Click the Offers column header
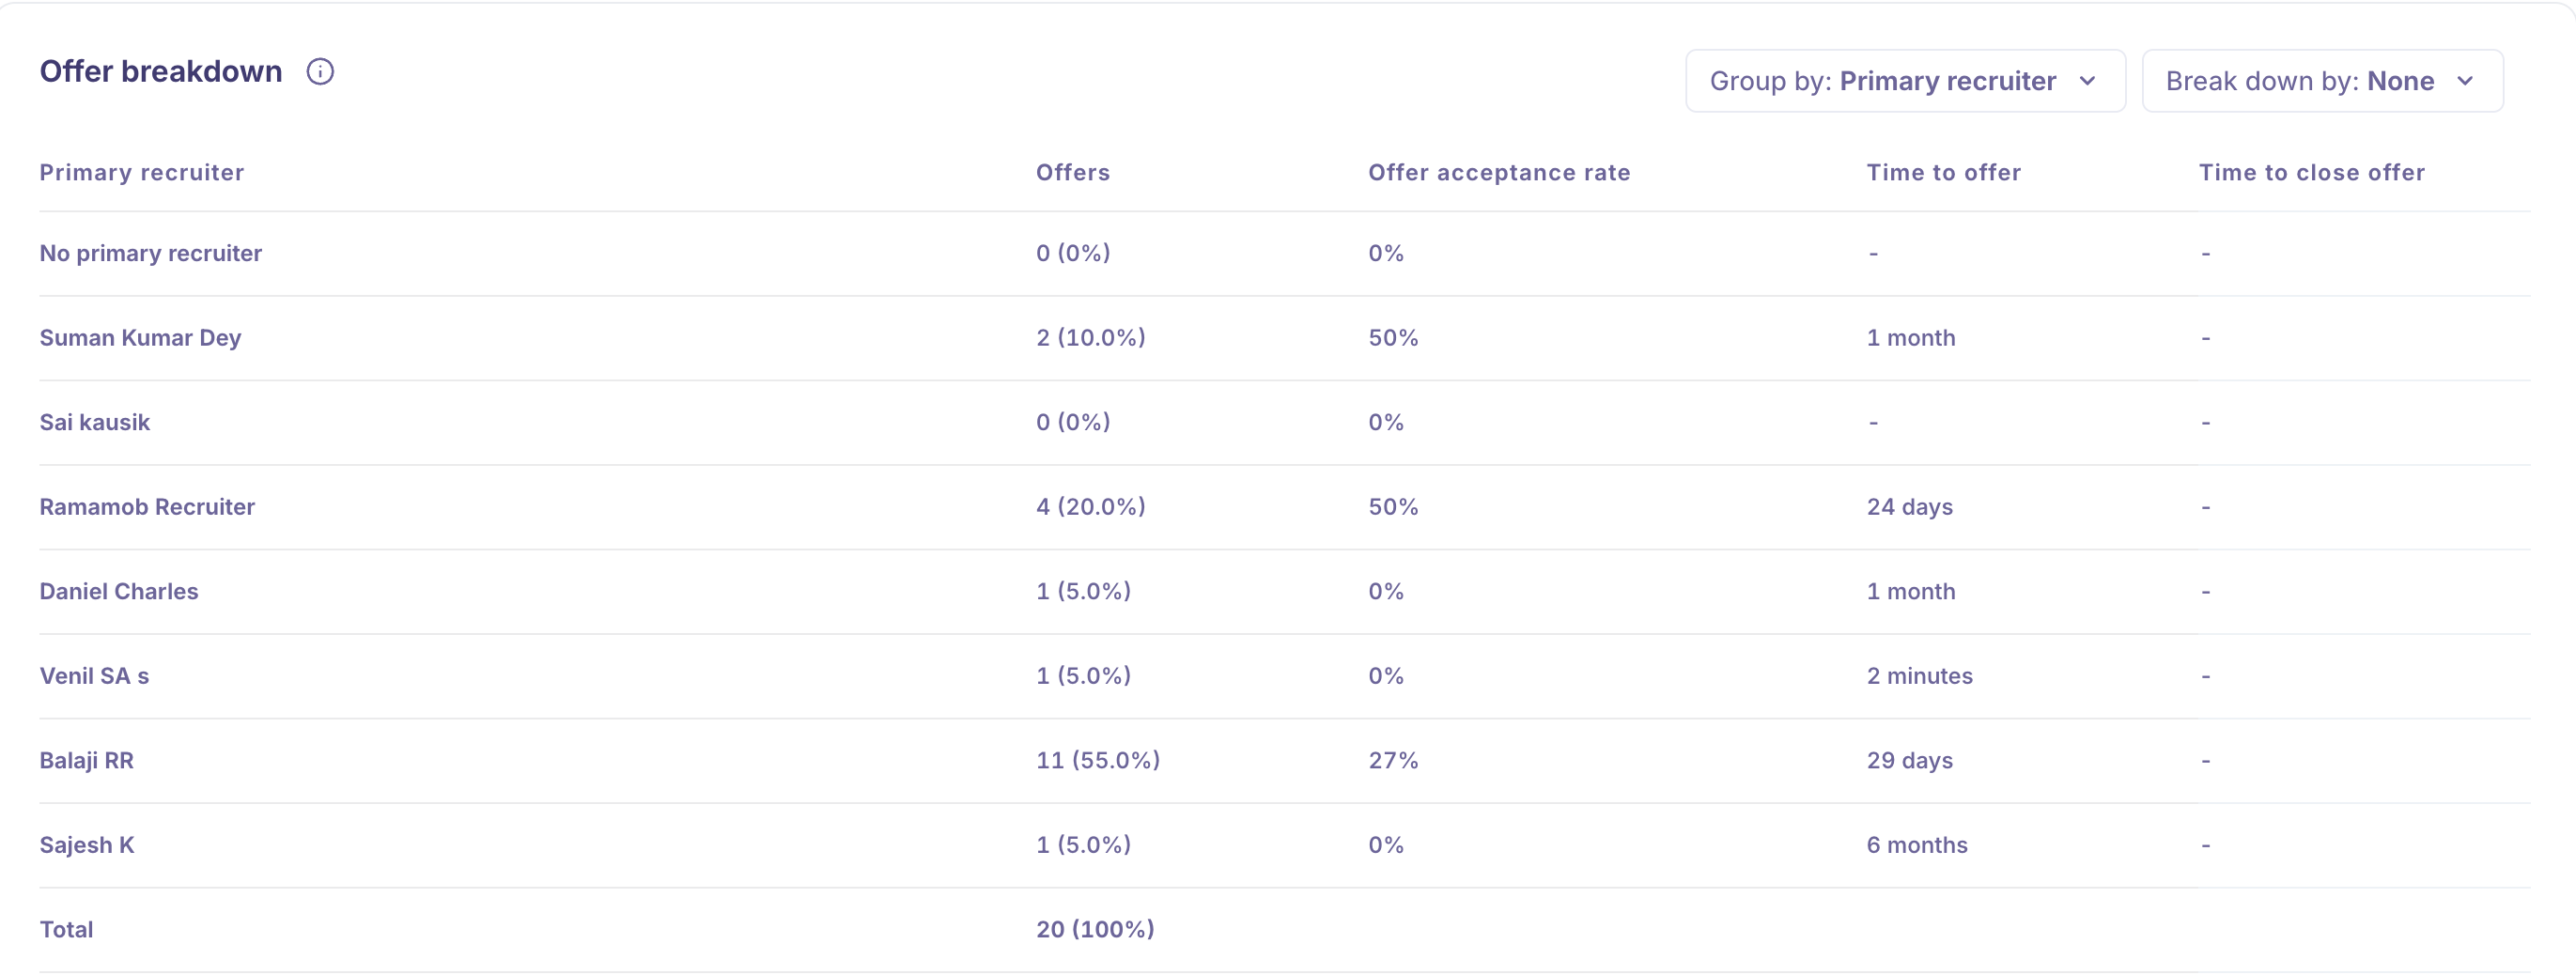 (1072, 173)
